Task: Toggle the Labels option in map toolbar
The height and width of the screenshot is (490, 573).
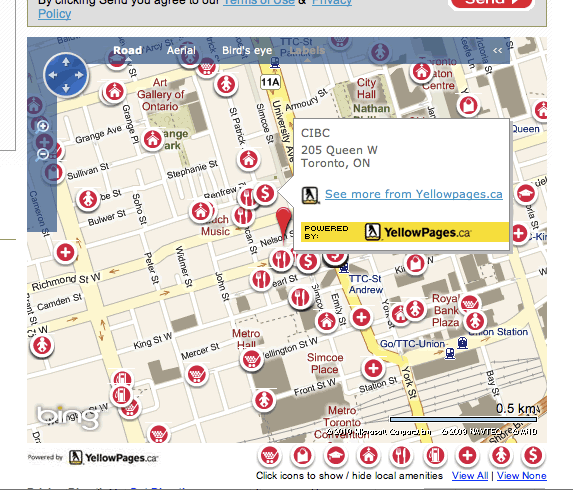Action: pyautogui.click(x=307, y=50)
